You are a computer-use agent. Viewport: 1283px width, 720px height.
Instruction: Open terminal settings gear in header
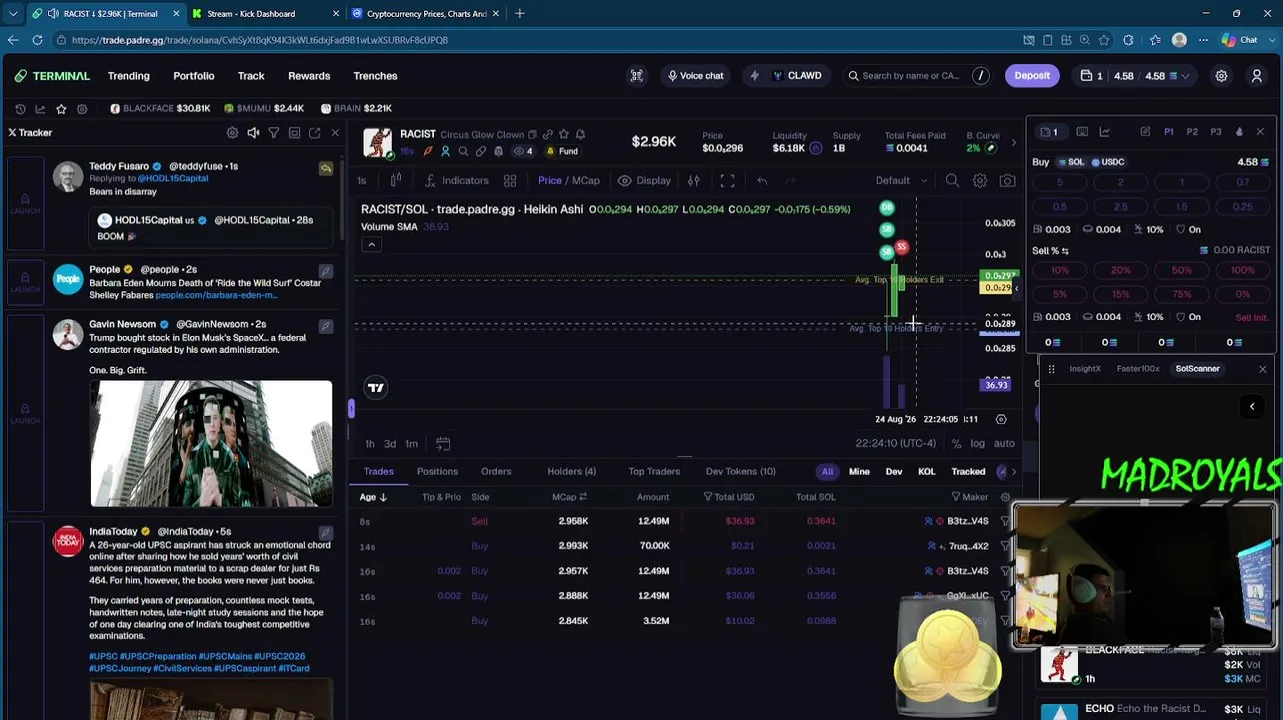click(x=1221, y=76)
